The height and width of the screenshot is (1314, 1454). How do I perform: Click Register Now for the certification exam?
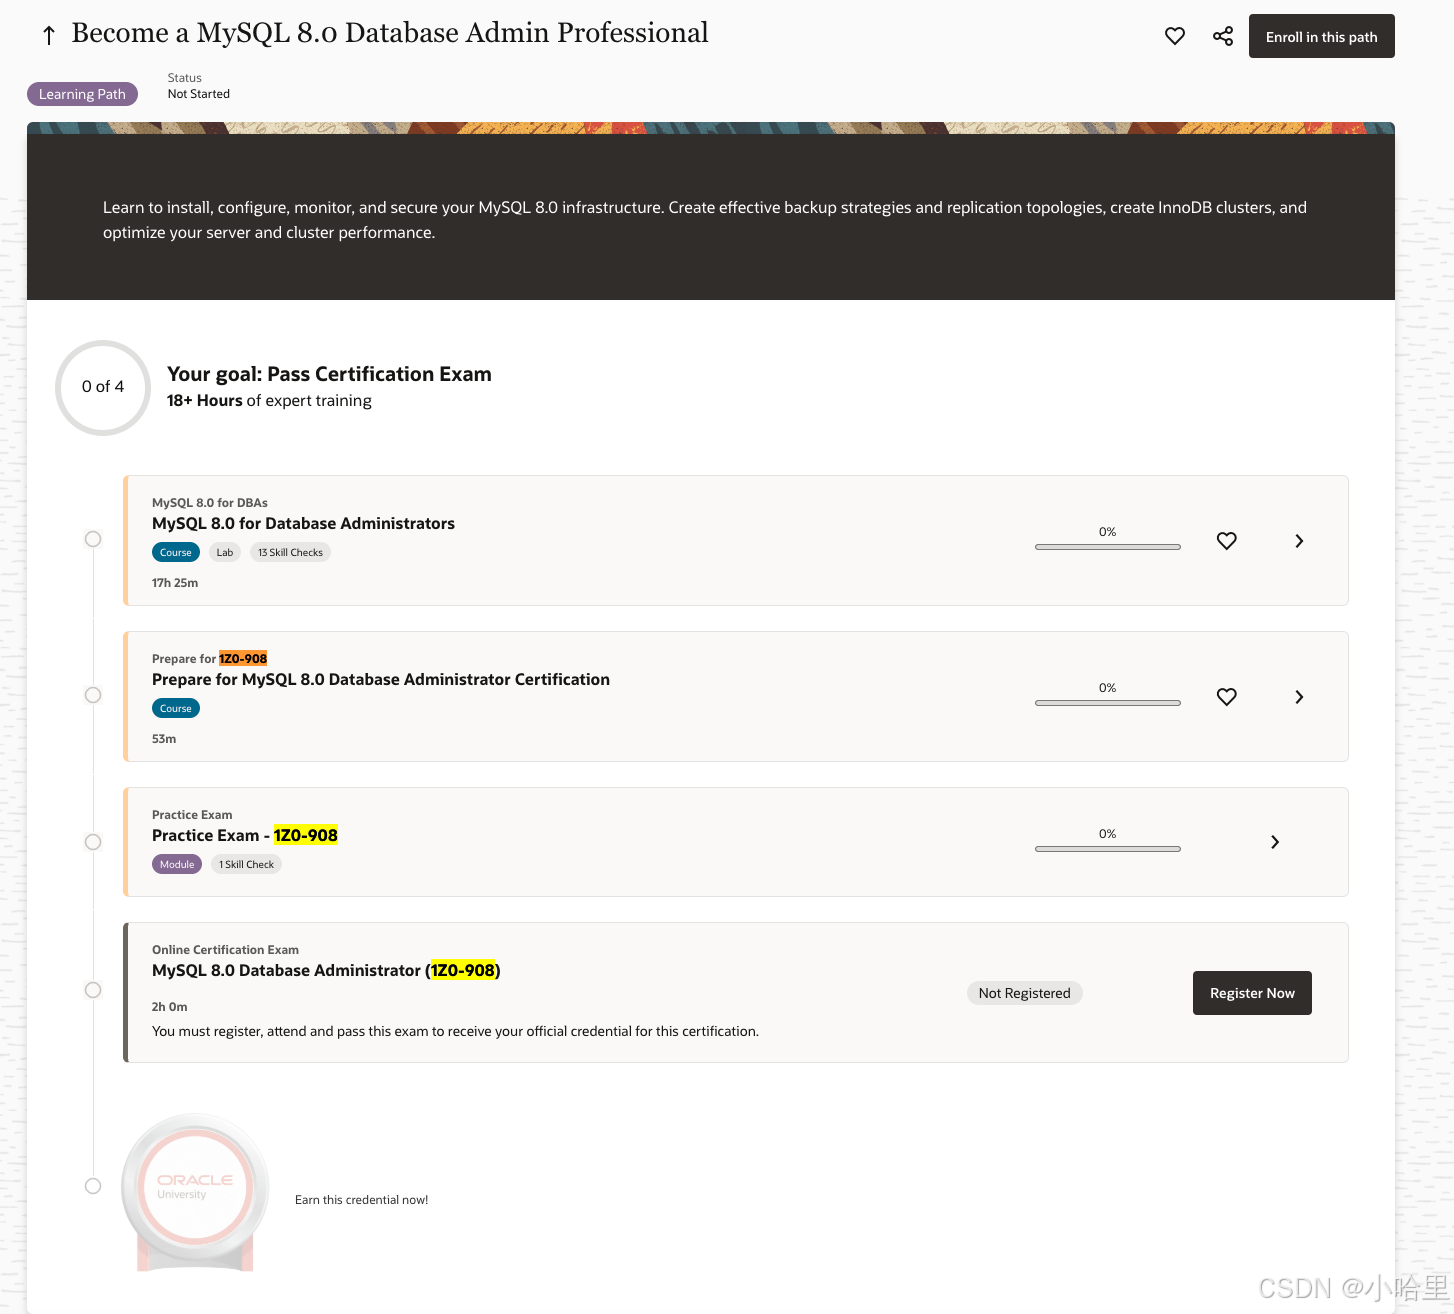[1252, 993]
